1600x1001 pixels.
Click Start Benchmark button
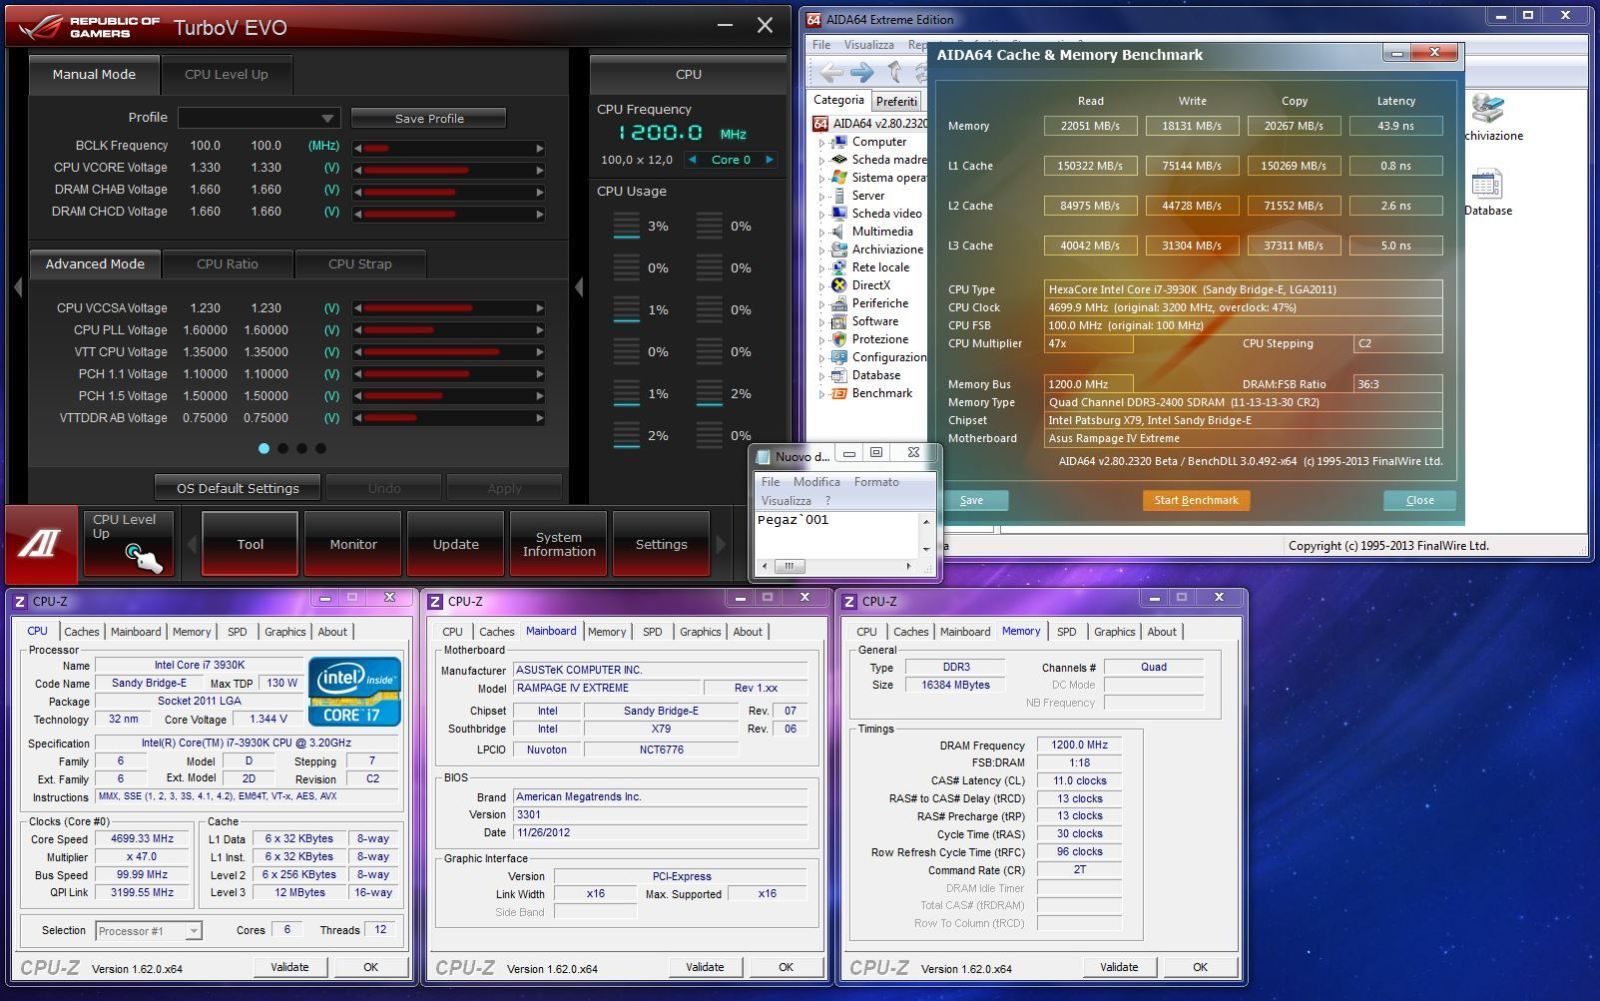point(1196,500)
